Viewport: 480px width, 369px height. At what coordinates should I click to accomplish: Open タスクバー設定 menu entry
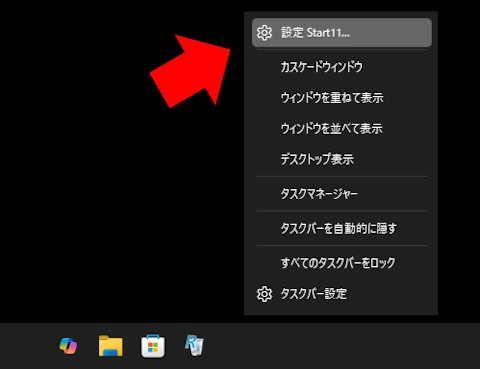pyautogui.click(x=342, y=294)
